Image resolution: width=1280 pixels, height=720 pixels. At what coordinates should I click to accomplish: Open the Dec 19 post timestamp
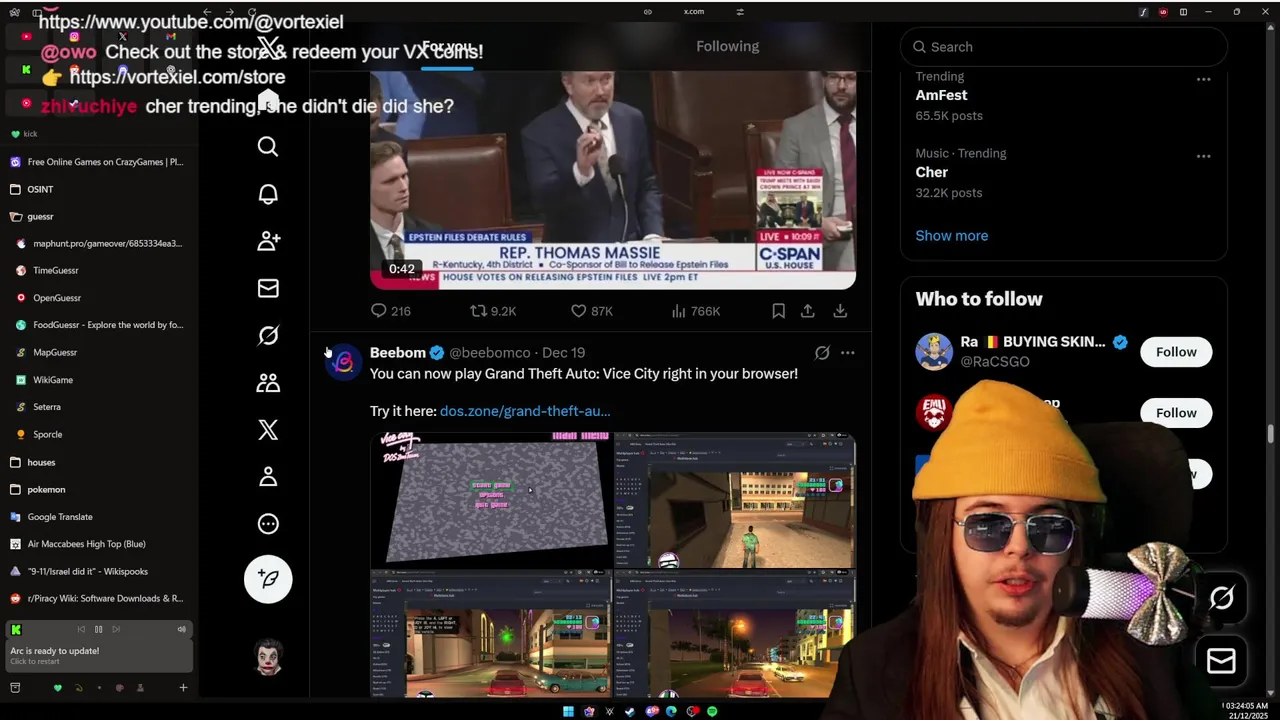(563, 353)
